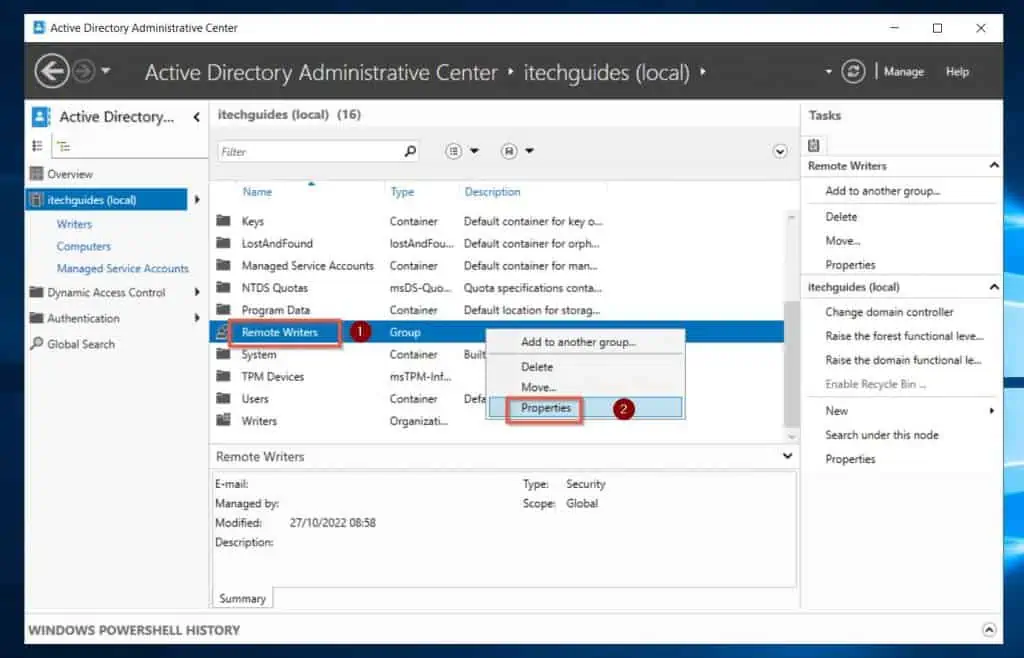Sort by Type column header
Image resolution: width=1024 pixels, height=658 pixels.
(x=402, y=192)
